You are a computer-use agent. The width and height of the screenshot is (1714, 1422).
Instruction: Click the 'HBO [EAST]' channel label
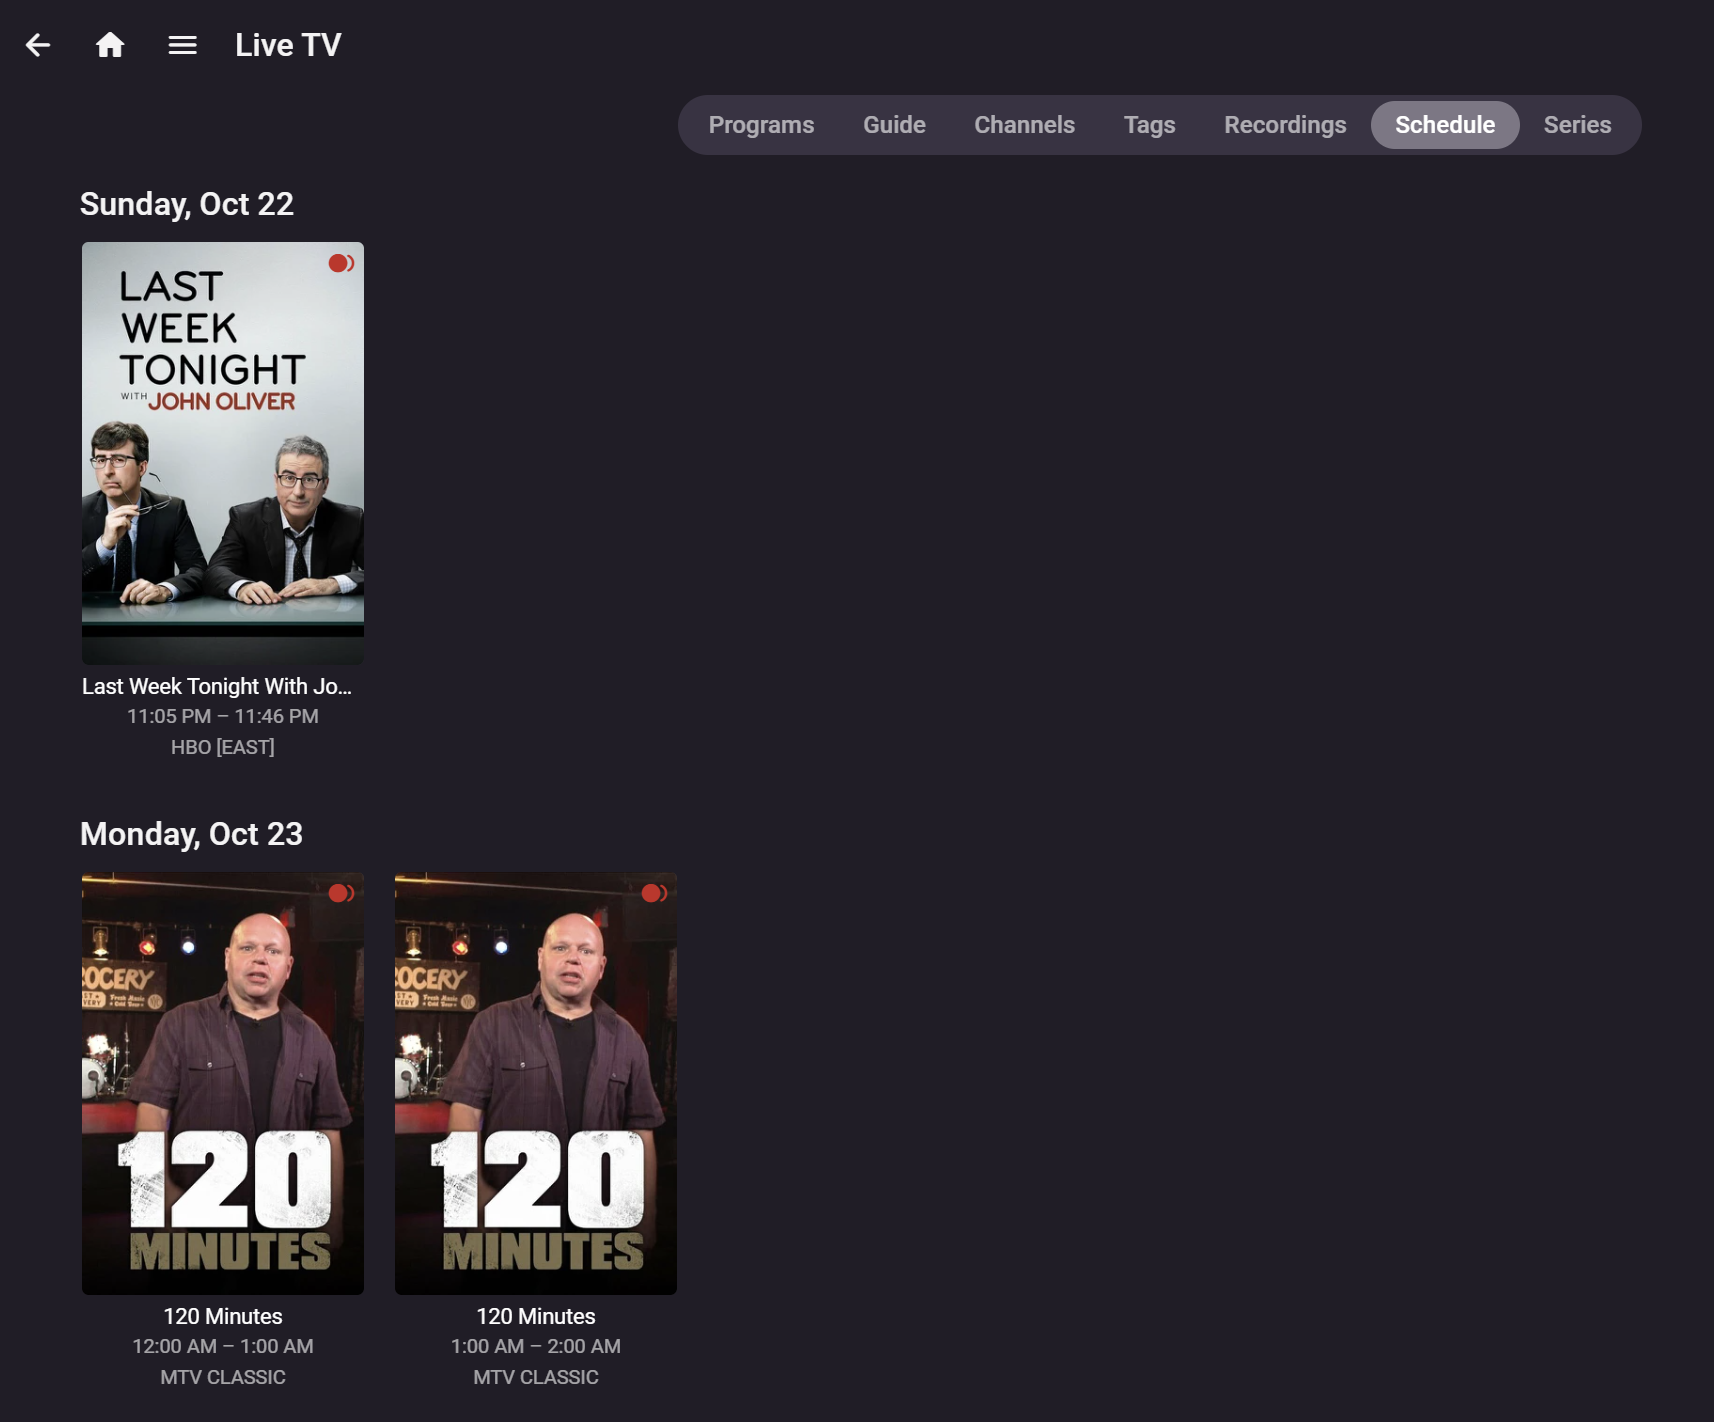[223, 747]
